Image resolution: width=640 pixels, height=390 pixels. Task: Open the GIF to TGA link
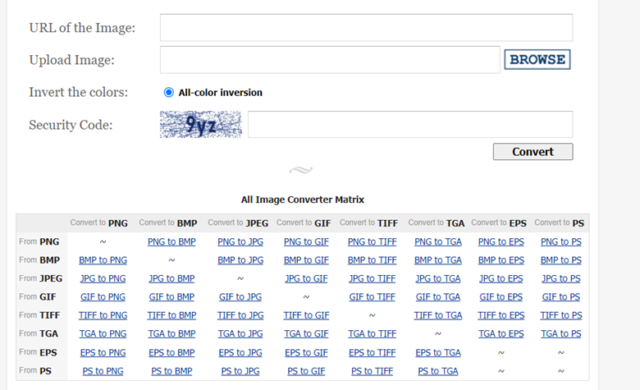(438, 297)
